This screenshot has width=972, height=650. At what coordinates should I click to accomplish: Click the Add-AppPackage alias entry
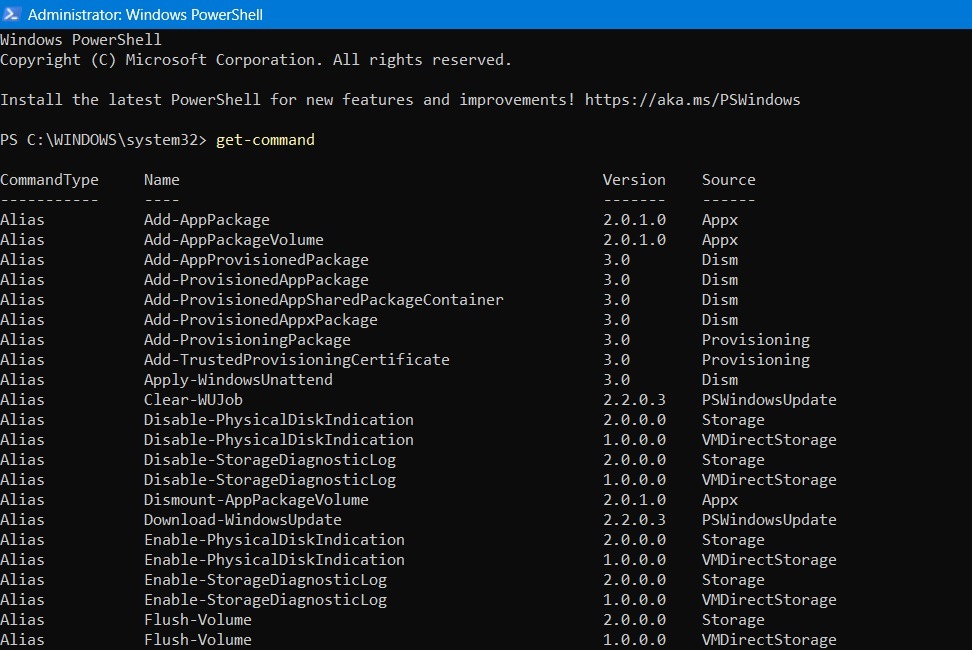(206, 219)
